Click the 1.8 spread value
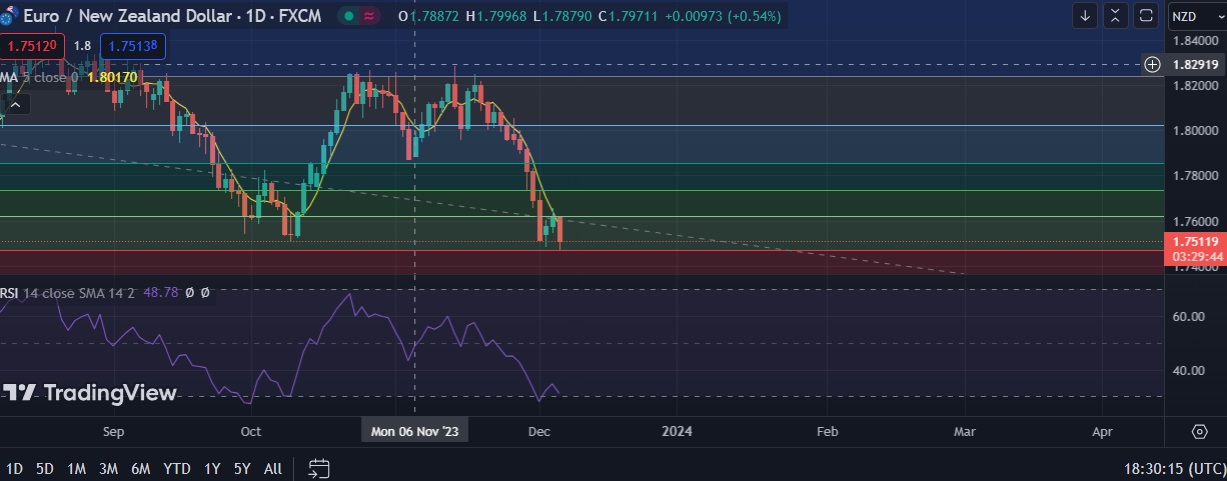The height and width of the screenshot is (481, 1227). point(82,46)
